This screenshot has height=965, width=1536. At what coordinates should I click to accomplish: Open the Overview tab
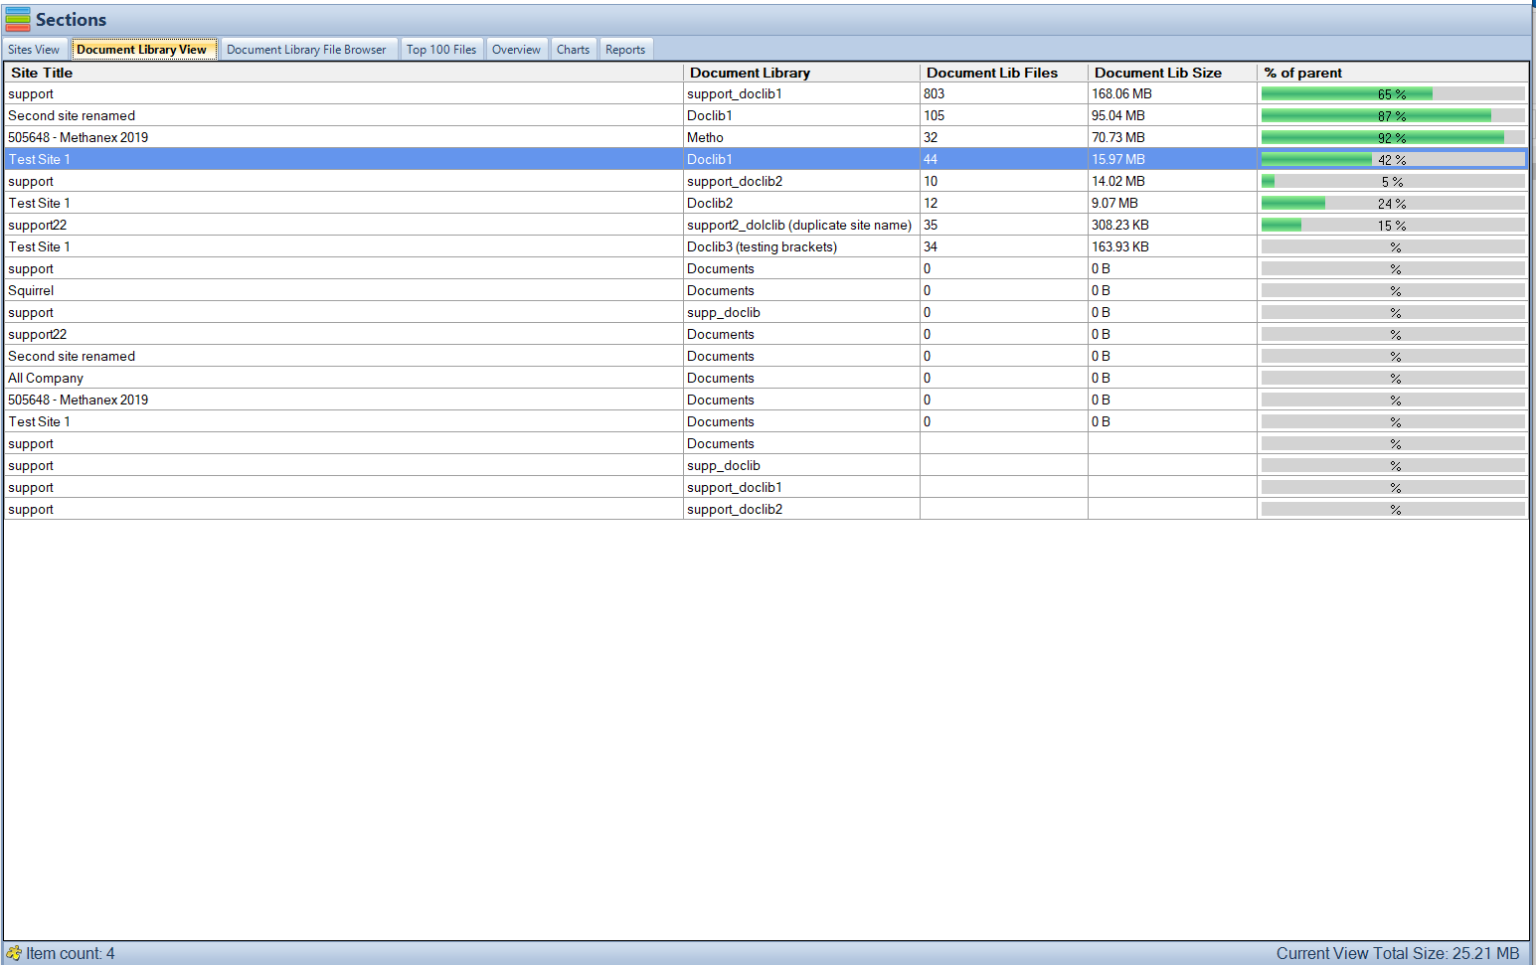516,48
